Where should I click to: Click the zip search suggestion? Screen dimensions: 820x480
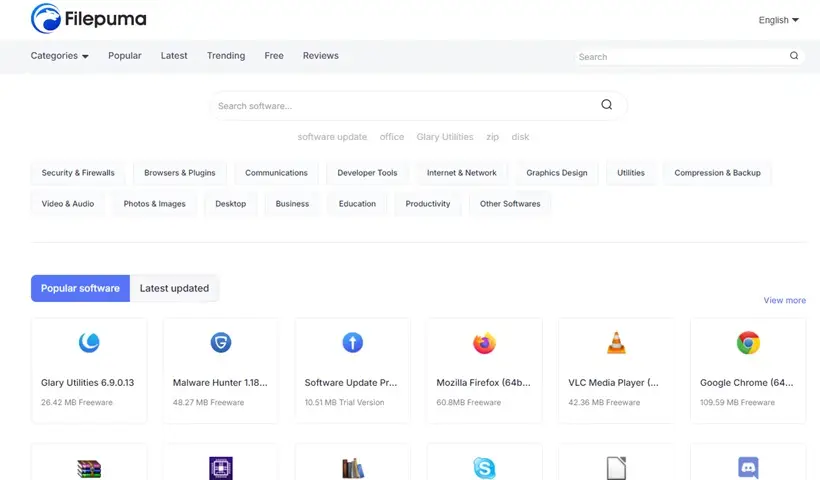point(493,136)
